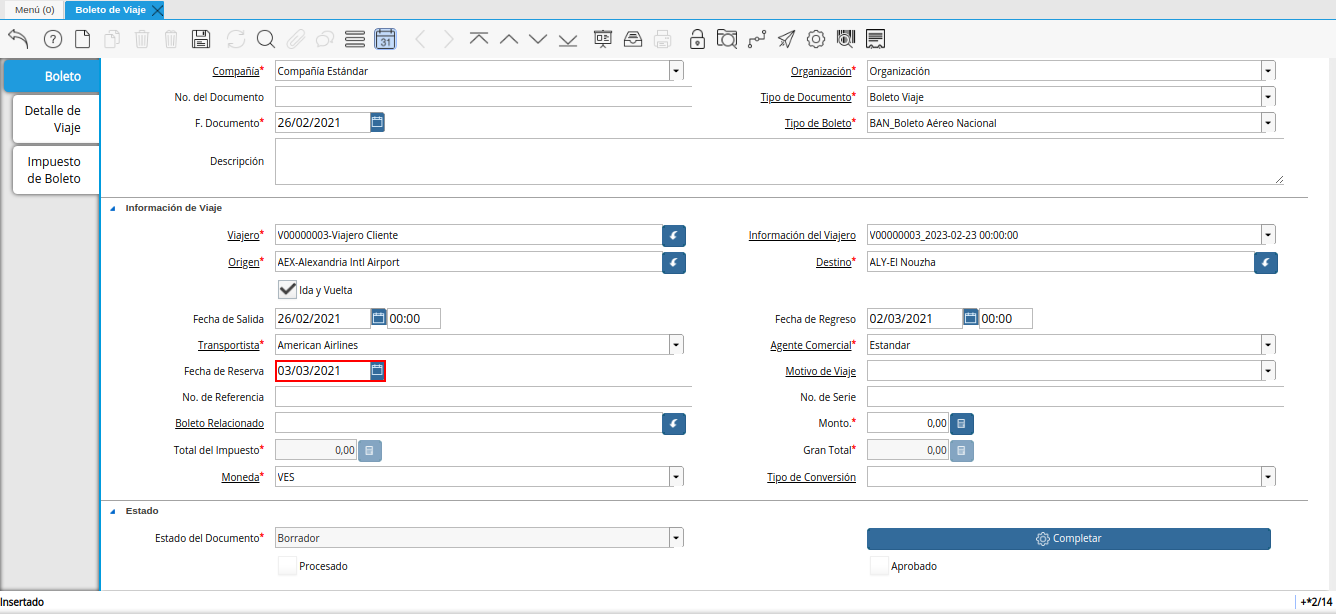This screenshot has width=1336, height=614.
Task: Create a new record with blank page icon
Action: [x=83, y=39]
